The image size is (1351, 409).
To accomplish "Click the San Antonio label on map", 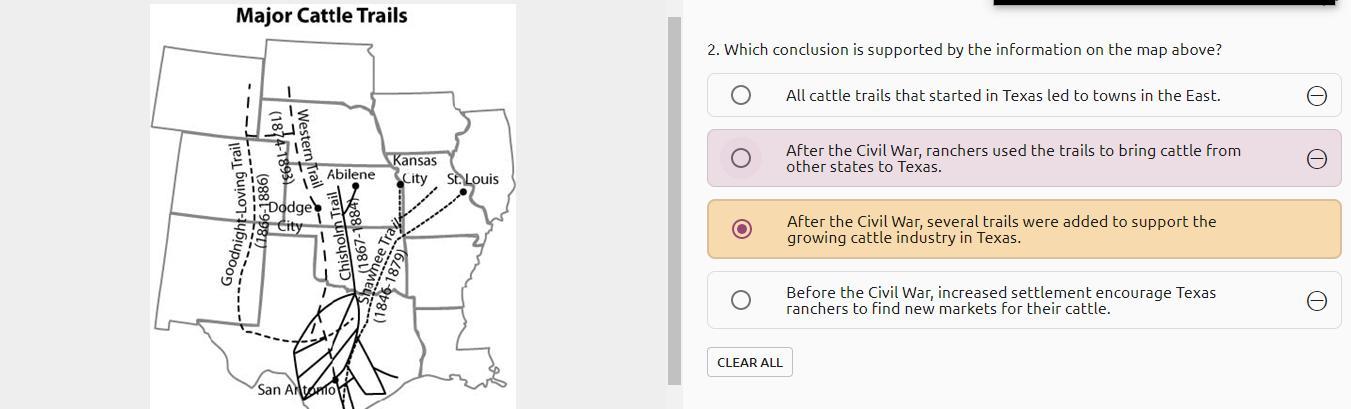I will pyautogui.click(x=296, y=389).
